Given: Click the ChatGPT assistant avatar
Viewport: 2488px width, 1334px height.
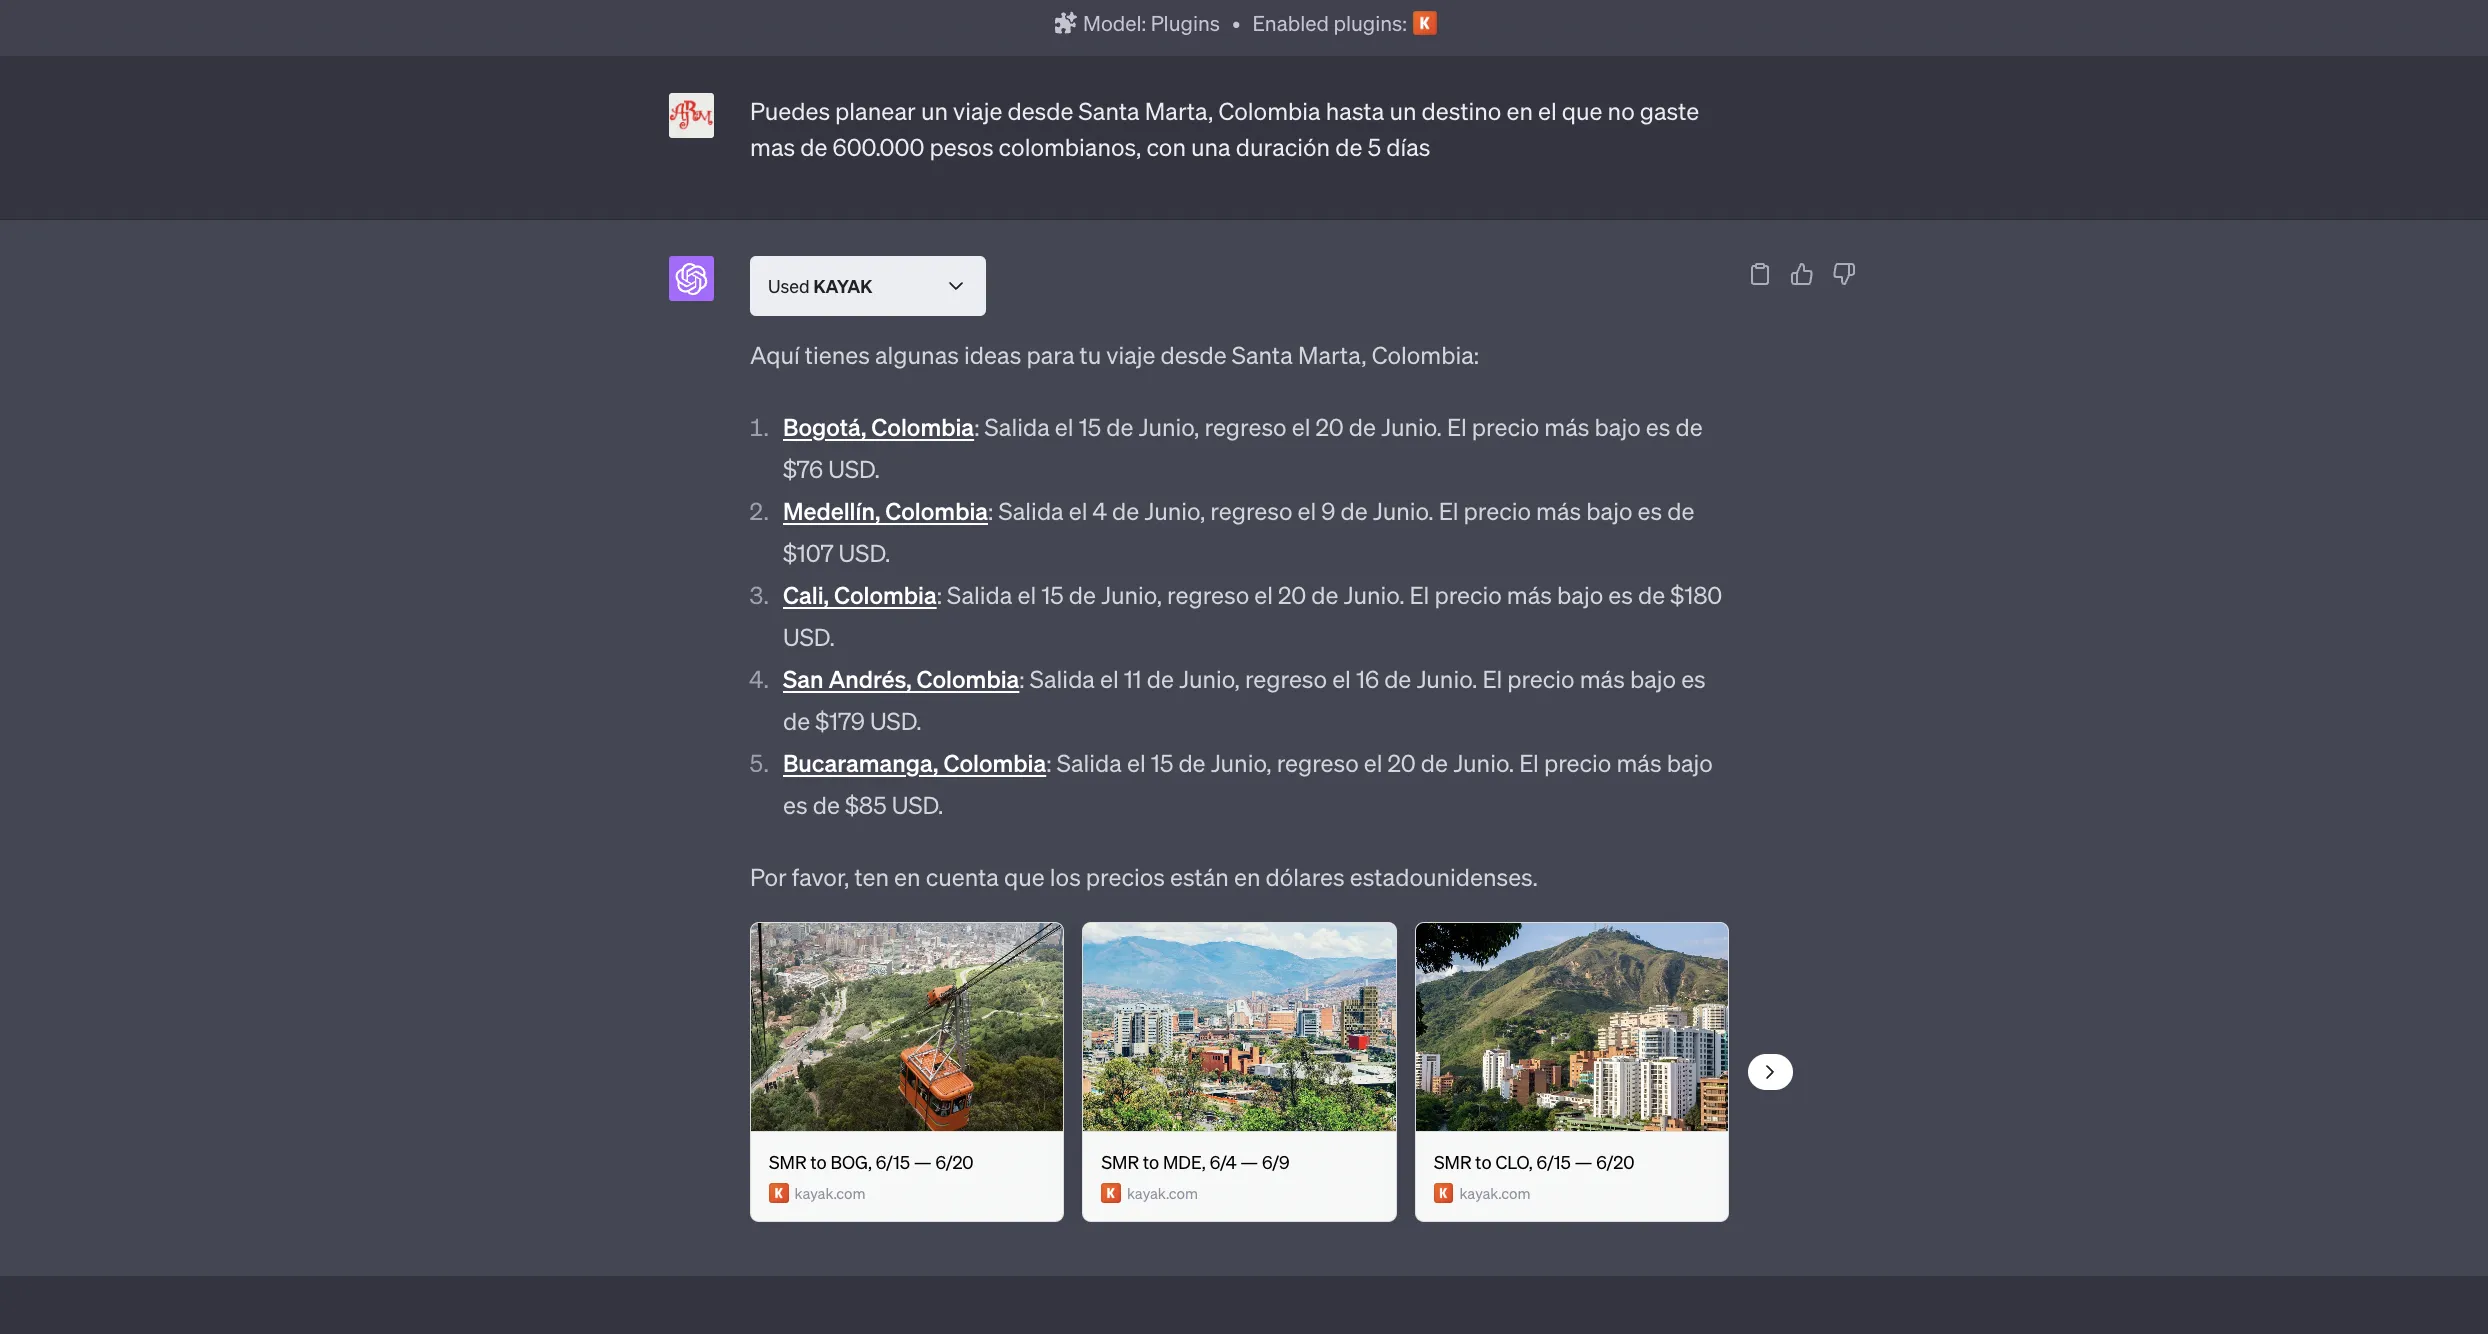Looking at the screenshot, I should [x=691, y=278].
